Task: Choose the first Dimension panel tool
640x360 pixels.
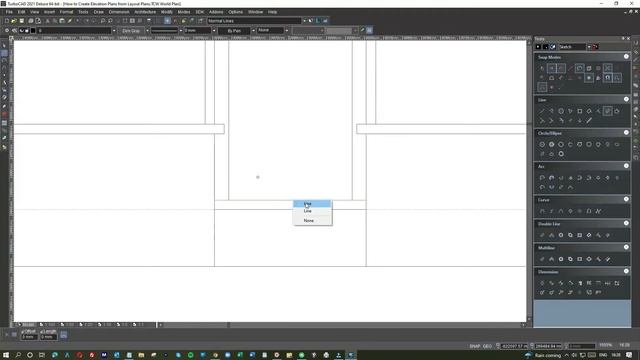Action: (x=542, y=283)
